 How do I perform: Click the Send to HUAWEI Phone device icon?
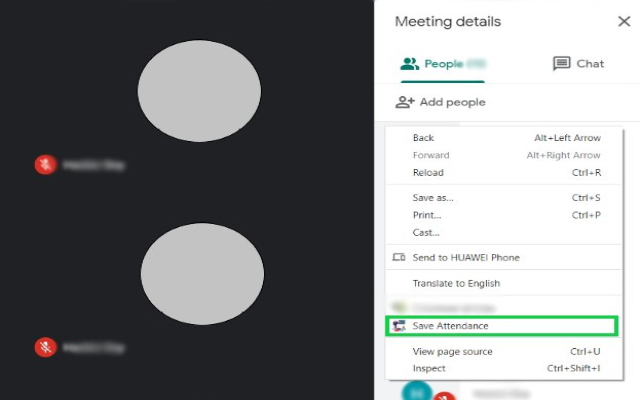tap(399, 258)
